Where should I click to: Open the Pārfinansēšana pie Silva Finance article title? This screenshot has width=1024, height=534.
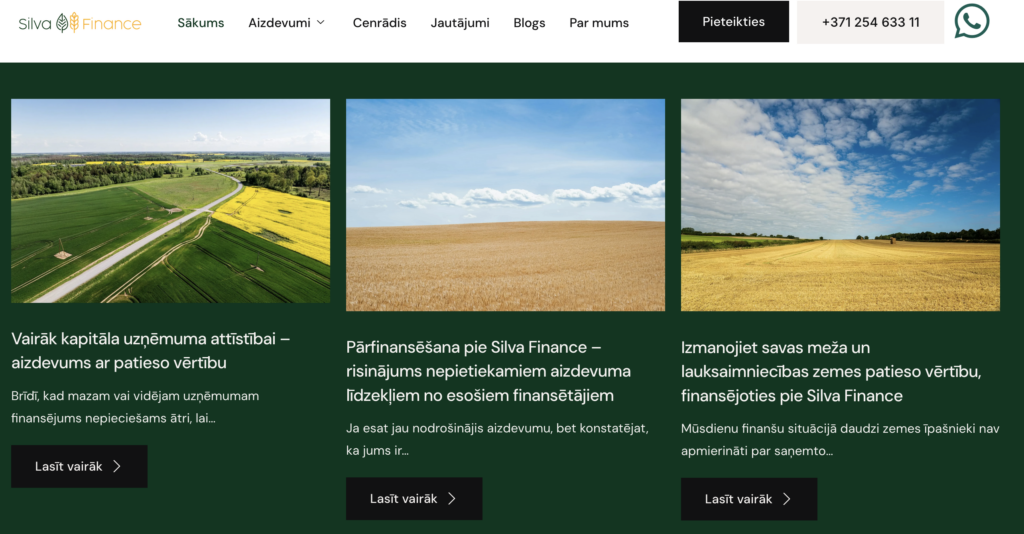point(488,371)
